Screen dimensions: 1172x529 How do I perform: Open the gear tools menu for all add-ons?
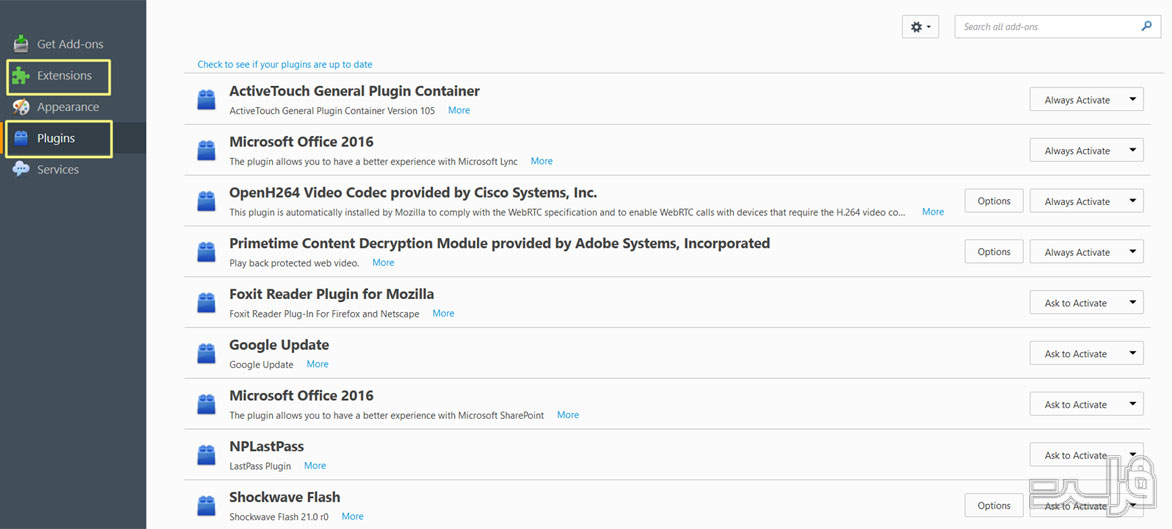(920, 27)
